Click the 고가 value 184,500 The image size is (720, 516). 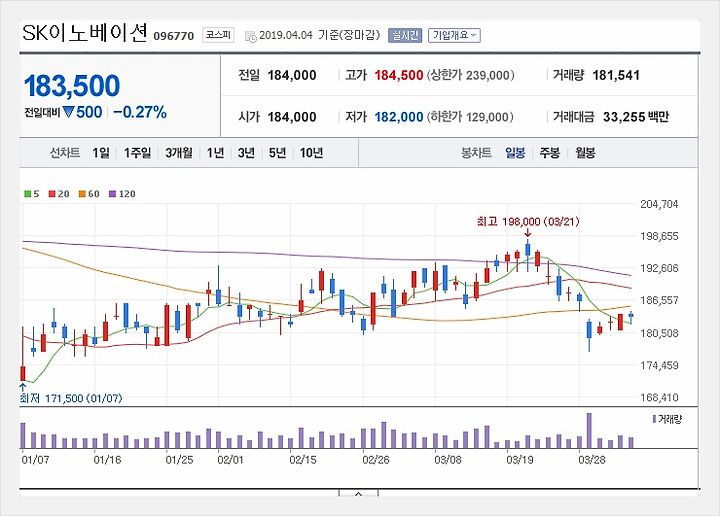[x=399, y=75]
